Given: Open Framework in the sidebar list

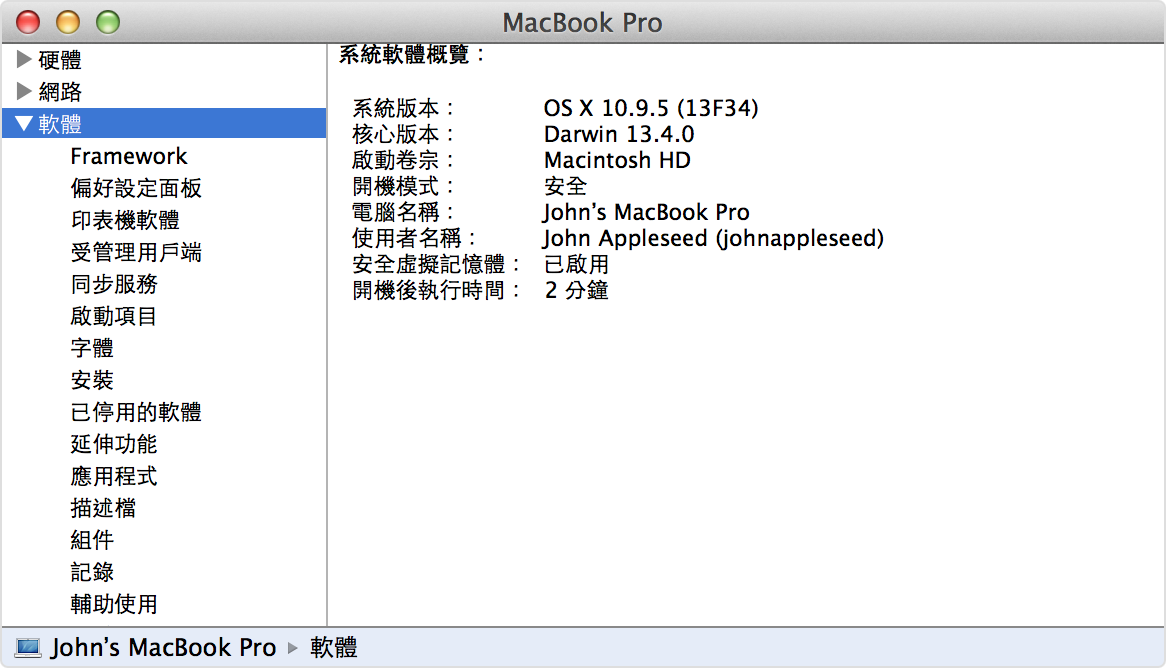Looking at the screenshot, I should 129,156.
